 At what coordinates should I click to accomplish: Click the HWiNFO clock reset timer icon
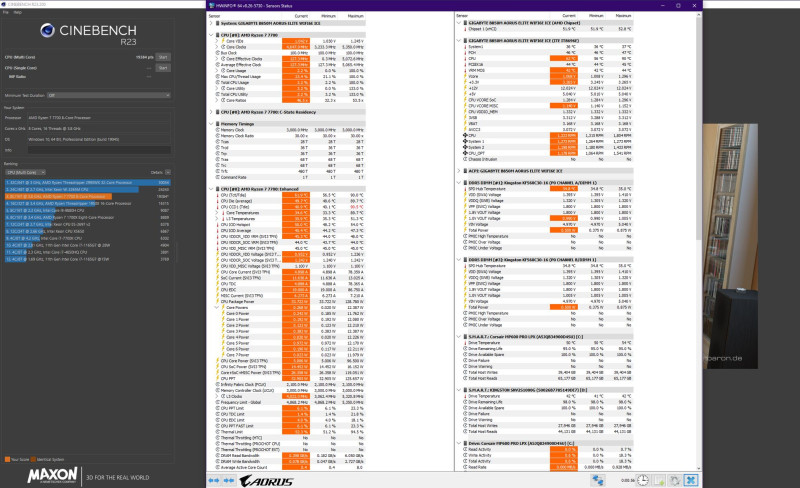[642, 480]
